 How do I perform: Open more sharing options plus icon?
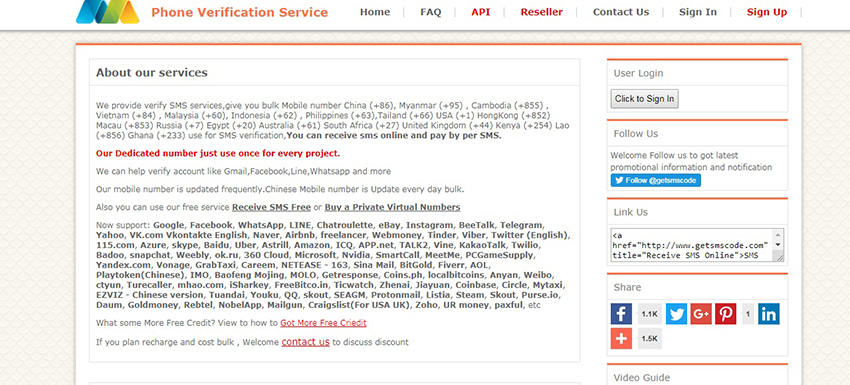click(621, 338)
